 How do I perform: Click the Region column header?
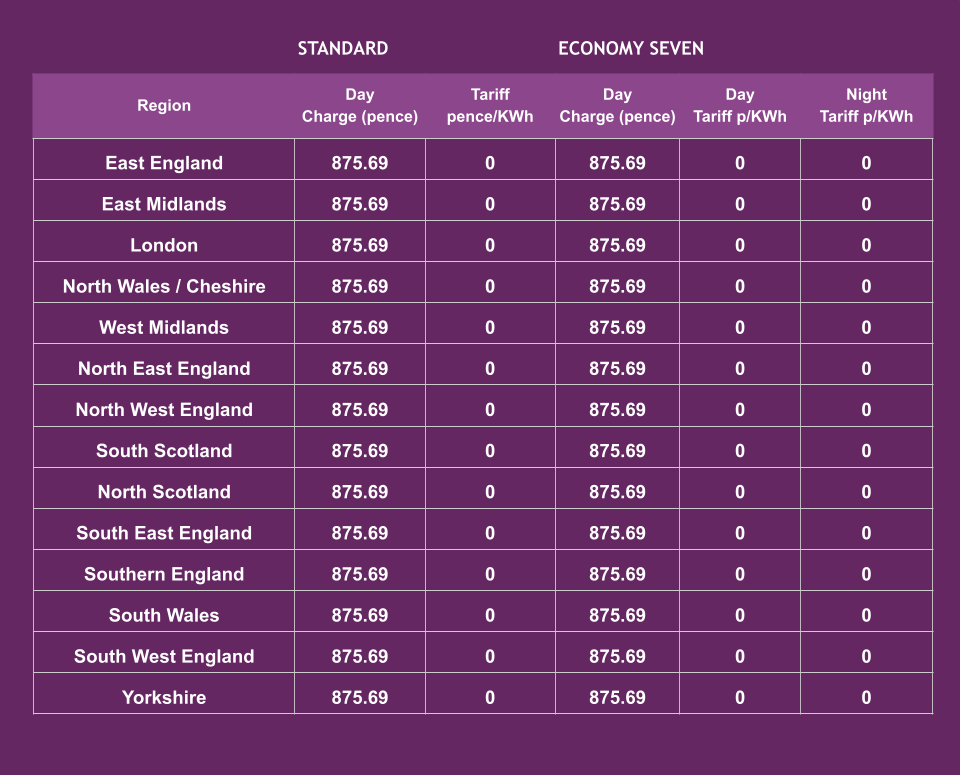click(164, 105)
